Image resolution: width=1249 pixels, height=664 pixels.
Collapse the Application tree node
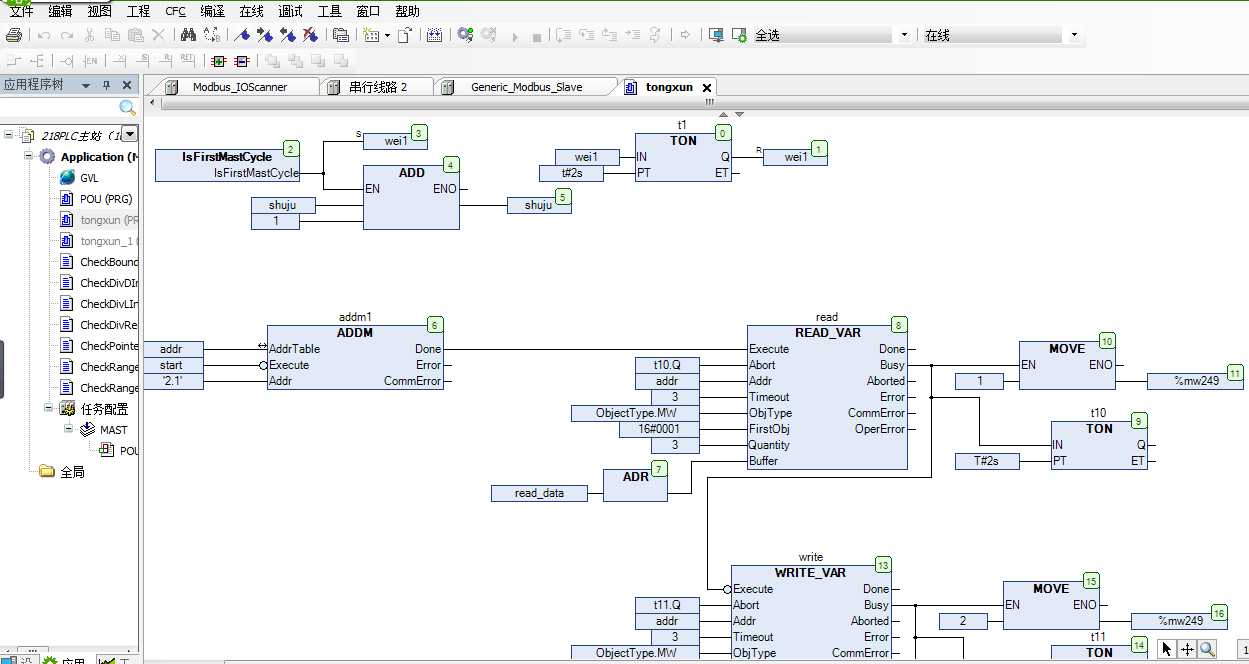(x=27, y=156)
